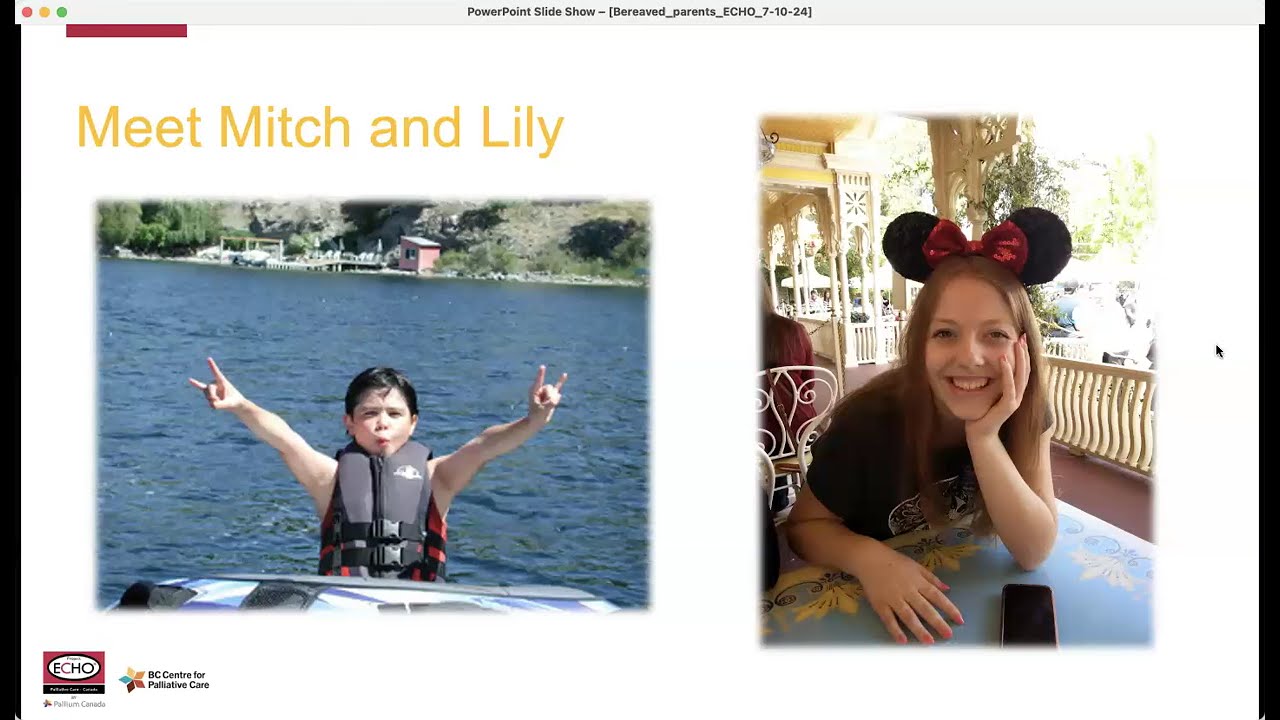Click the ECHO Palliative Care logo
The image size is (1280, 720).
pos(74,673)
